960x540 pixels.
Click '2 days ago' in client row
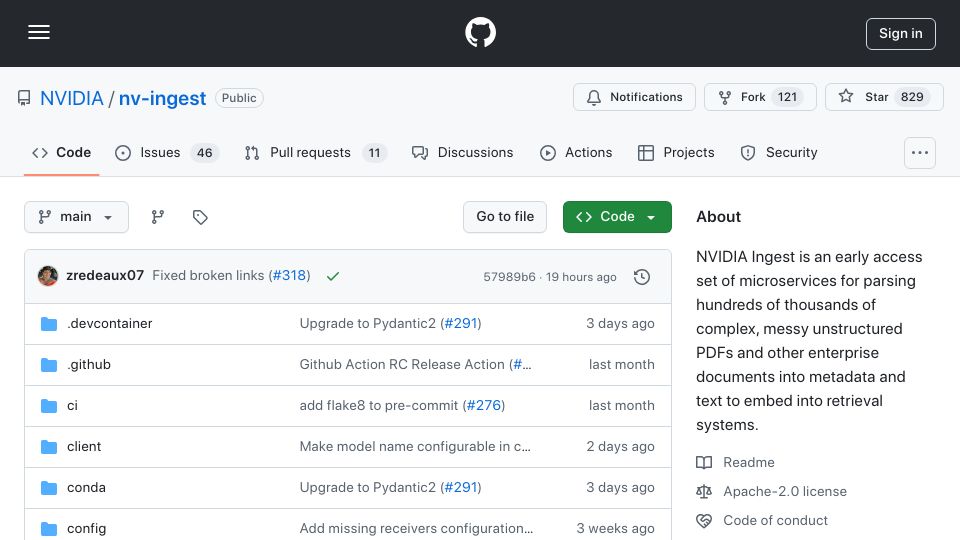620,446
